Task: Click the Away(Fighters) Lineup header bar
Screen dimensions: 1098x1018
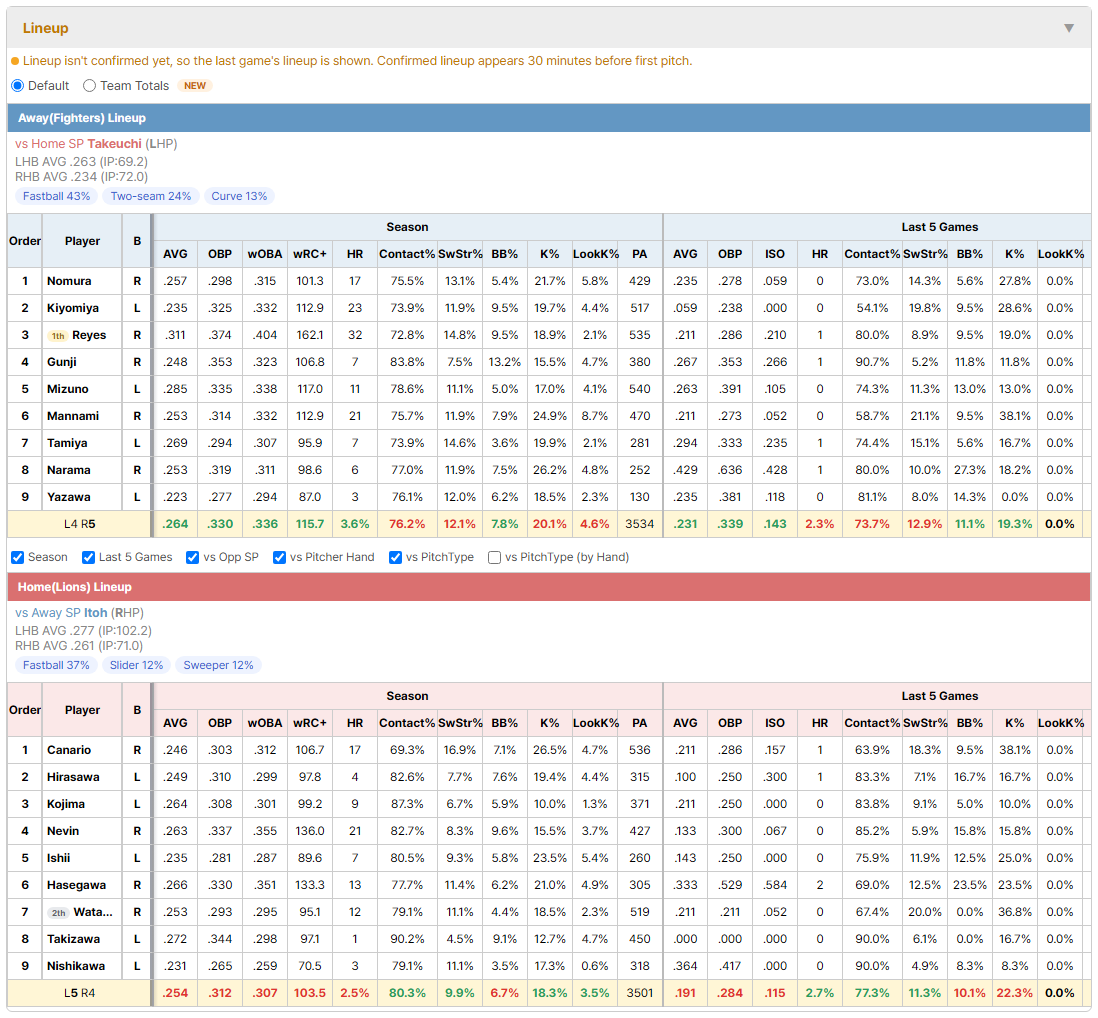Action: 549,118
